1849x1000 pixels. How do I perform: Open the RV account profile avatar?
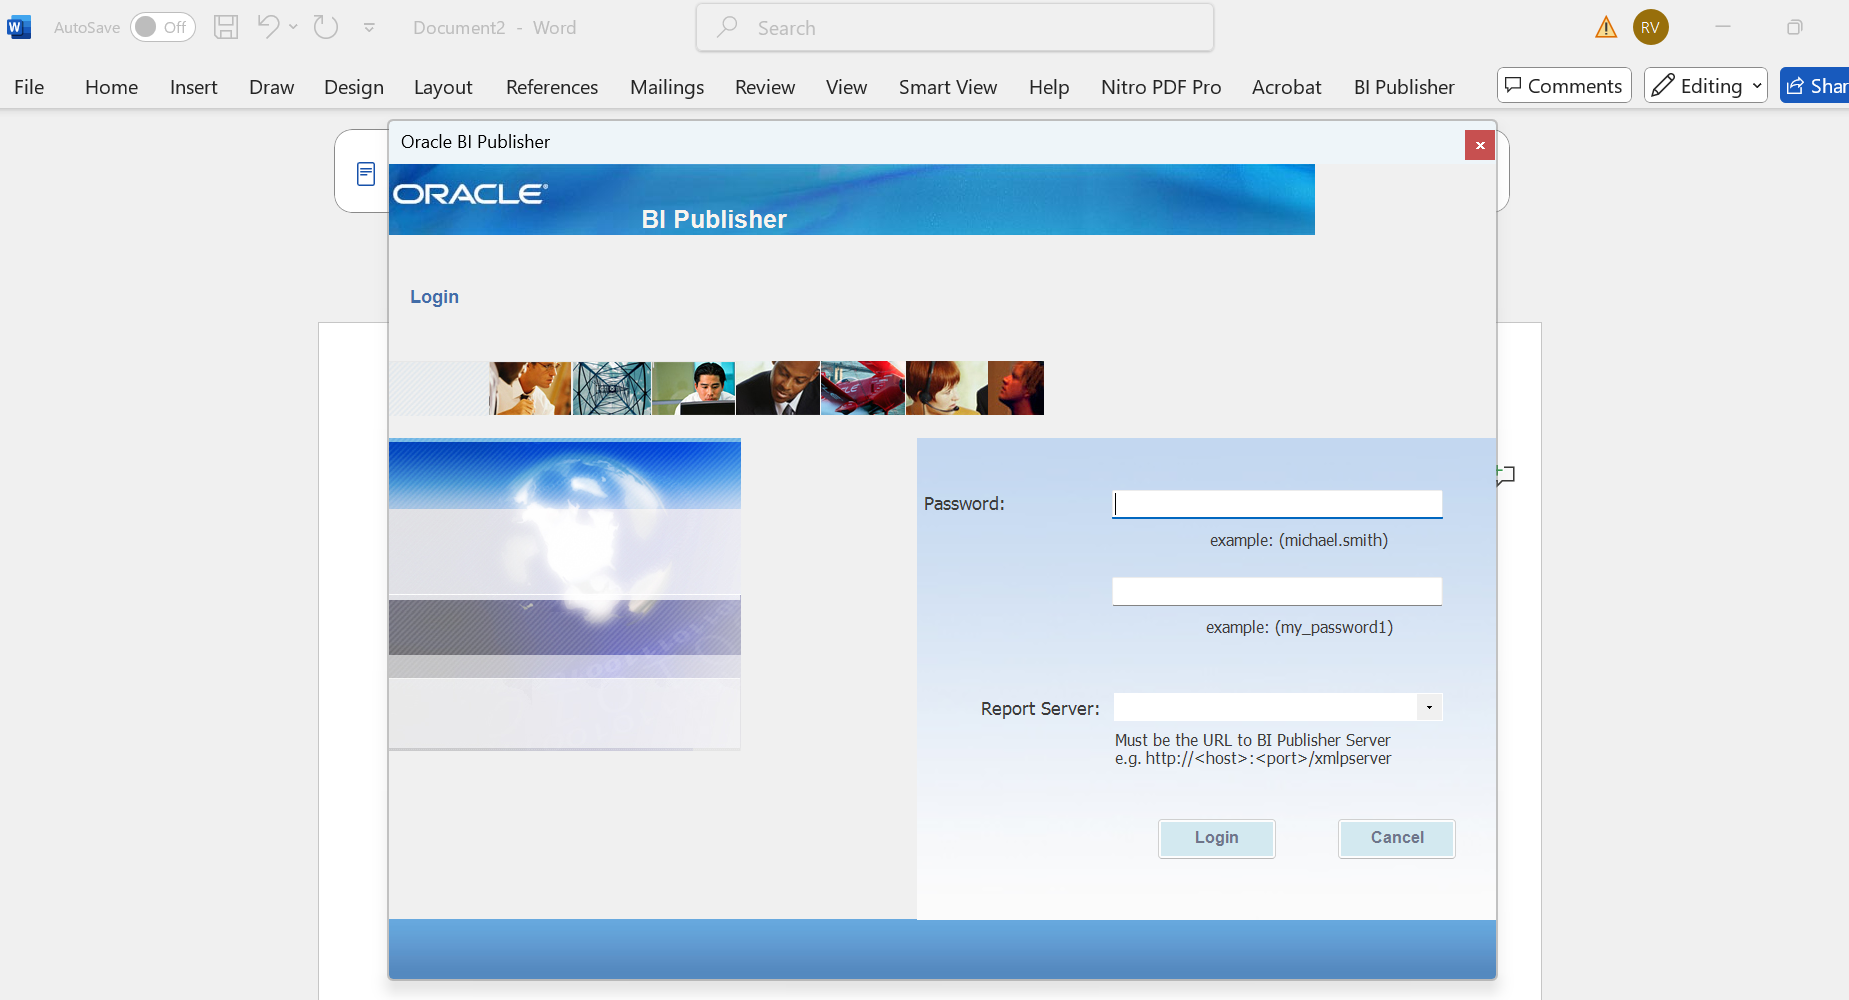click(1651, 27)
